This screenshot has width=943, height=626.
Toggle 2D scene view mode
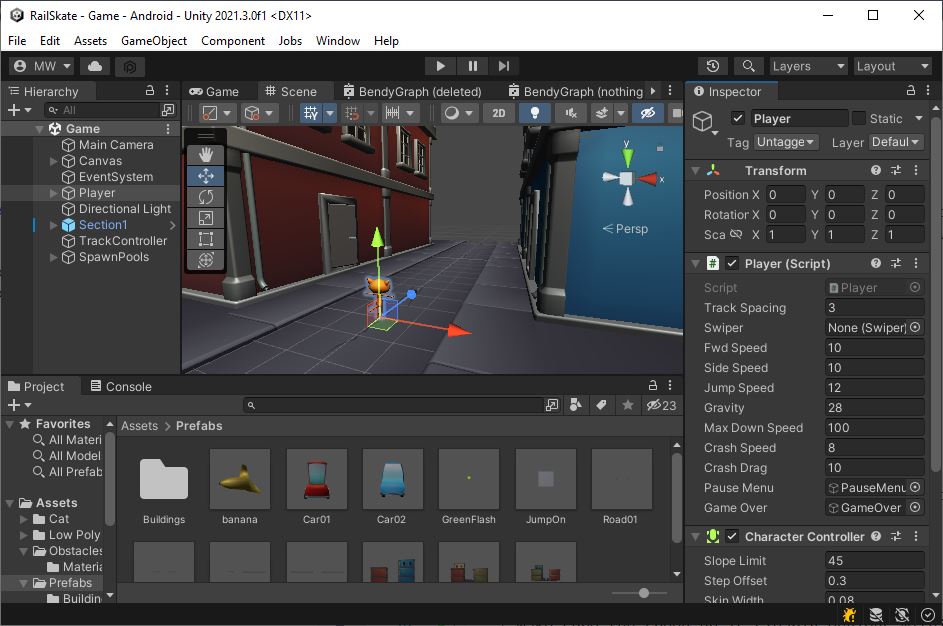click(499, 113)
